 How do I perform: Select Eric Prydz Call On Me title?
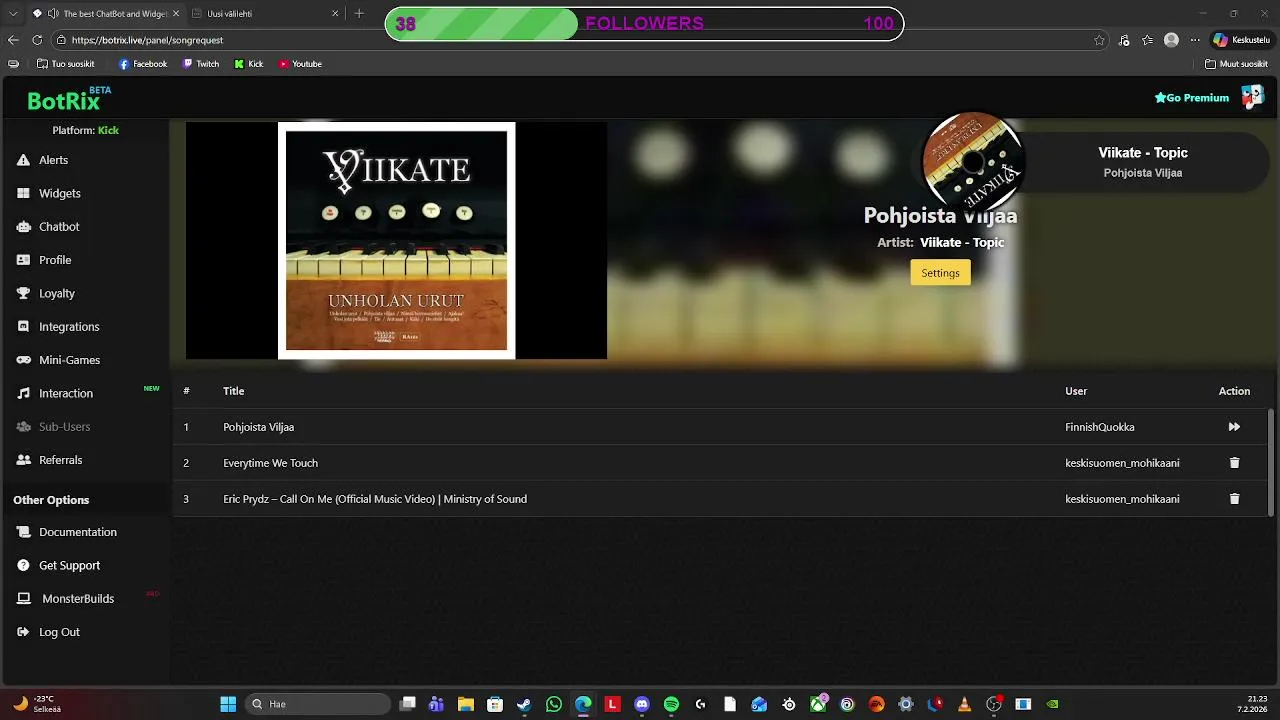pyautogui.click(x=375, y=499)
